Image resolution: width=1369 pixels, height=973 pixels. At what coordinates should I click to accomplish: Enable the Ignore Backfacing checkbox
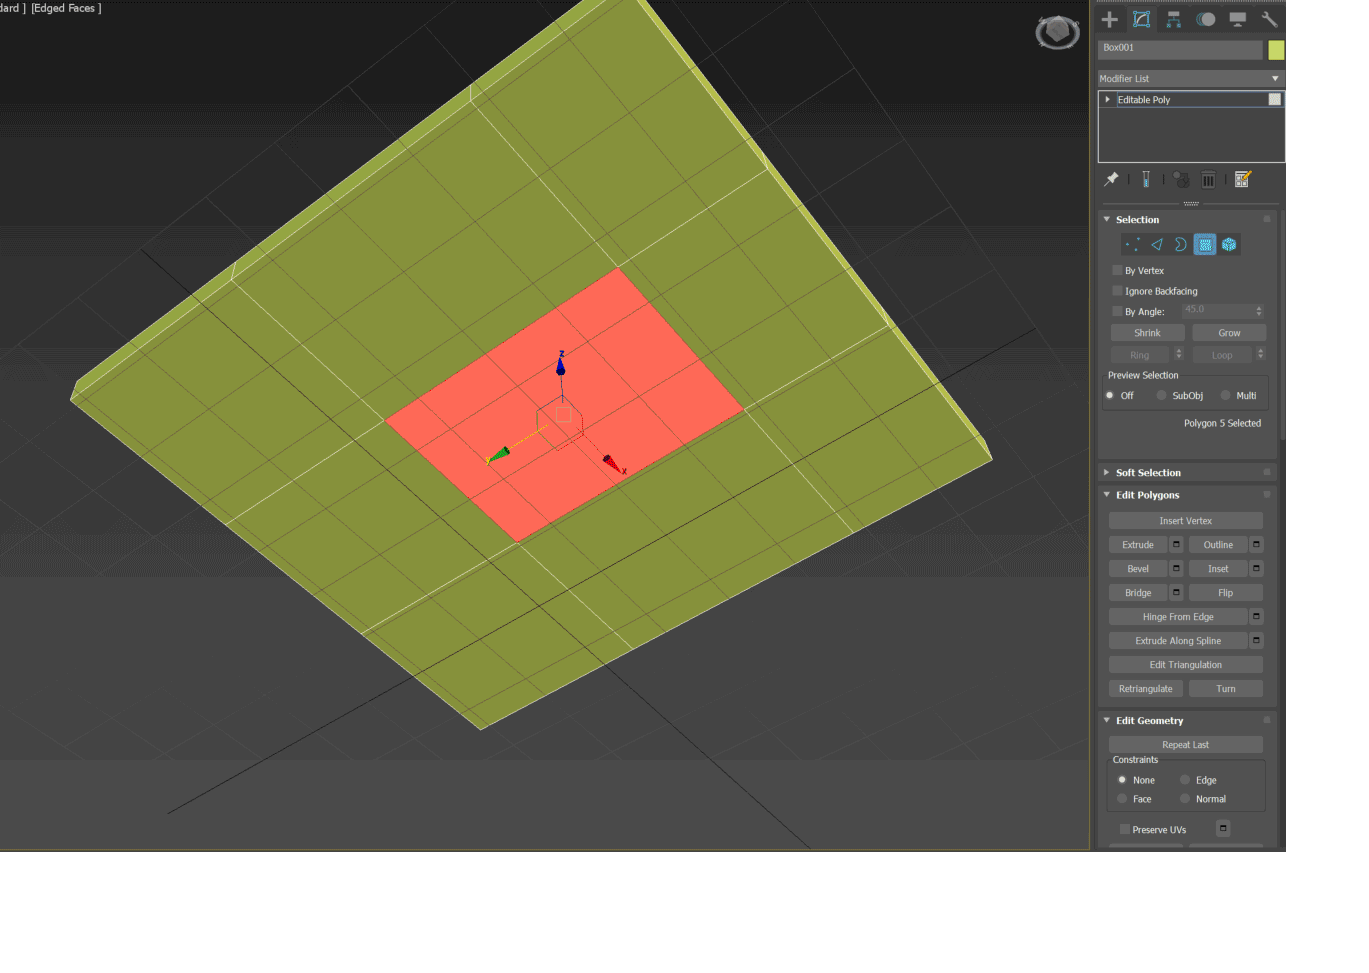[1117, 291]
